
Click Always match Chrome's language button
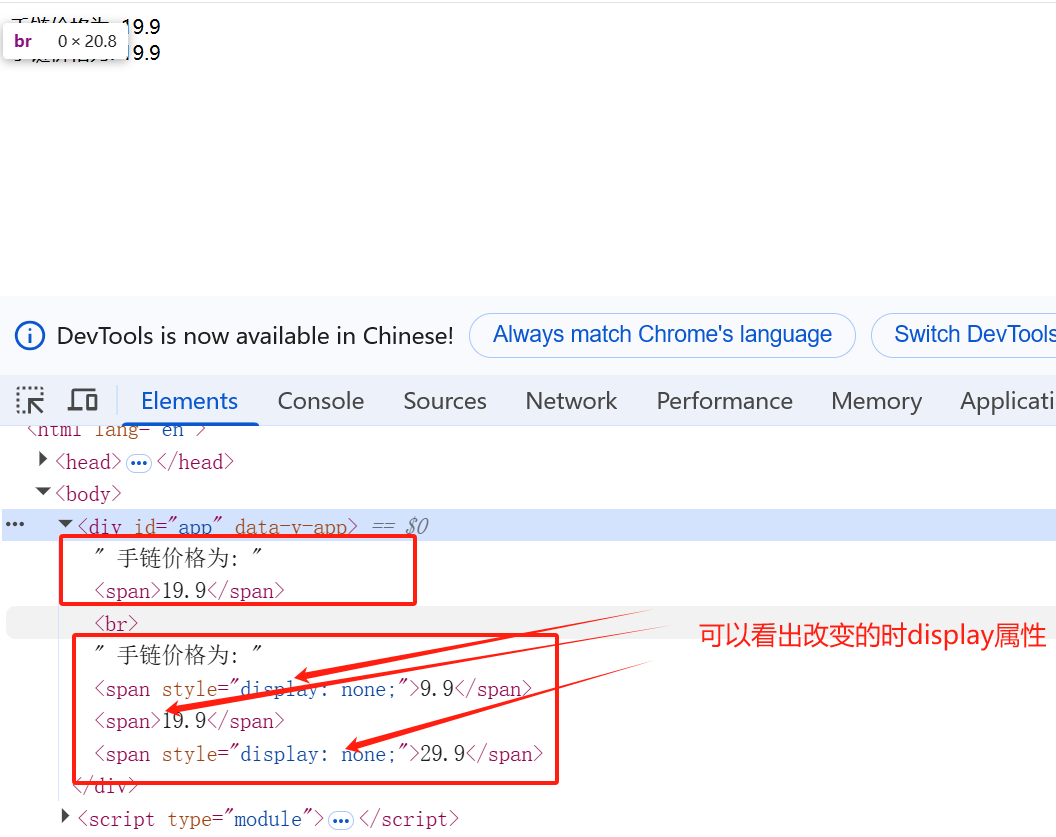[662, 335]
